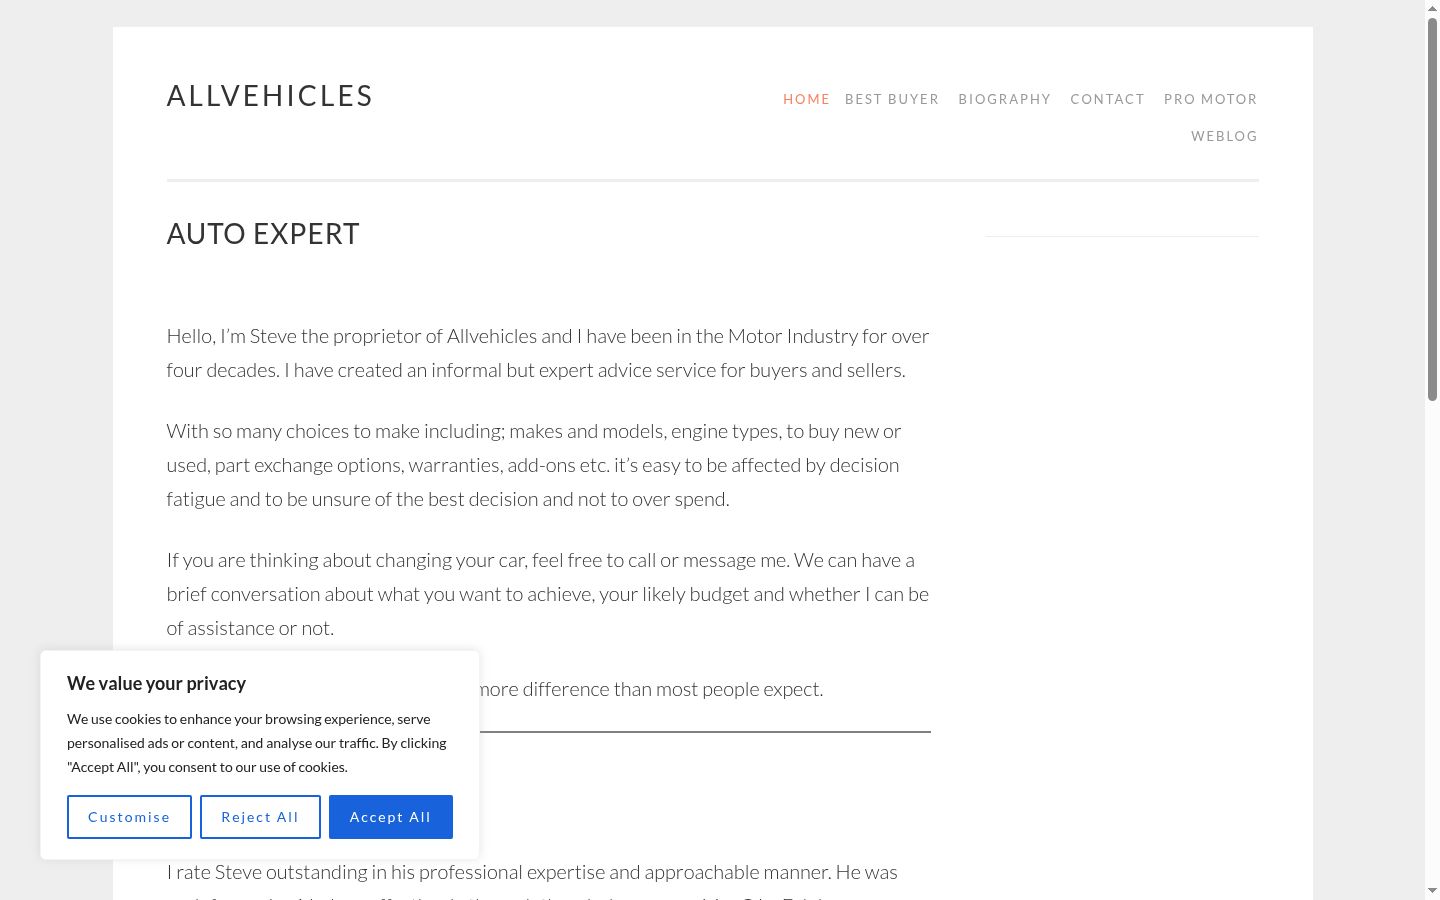
Task: Click the cookie consent description text
Action: pos(257,743)
